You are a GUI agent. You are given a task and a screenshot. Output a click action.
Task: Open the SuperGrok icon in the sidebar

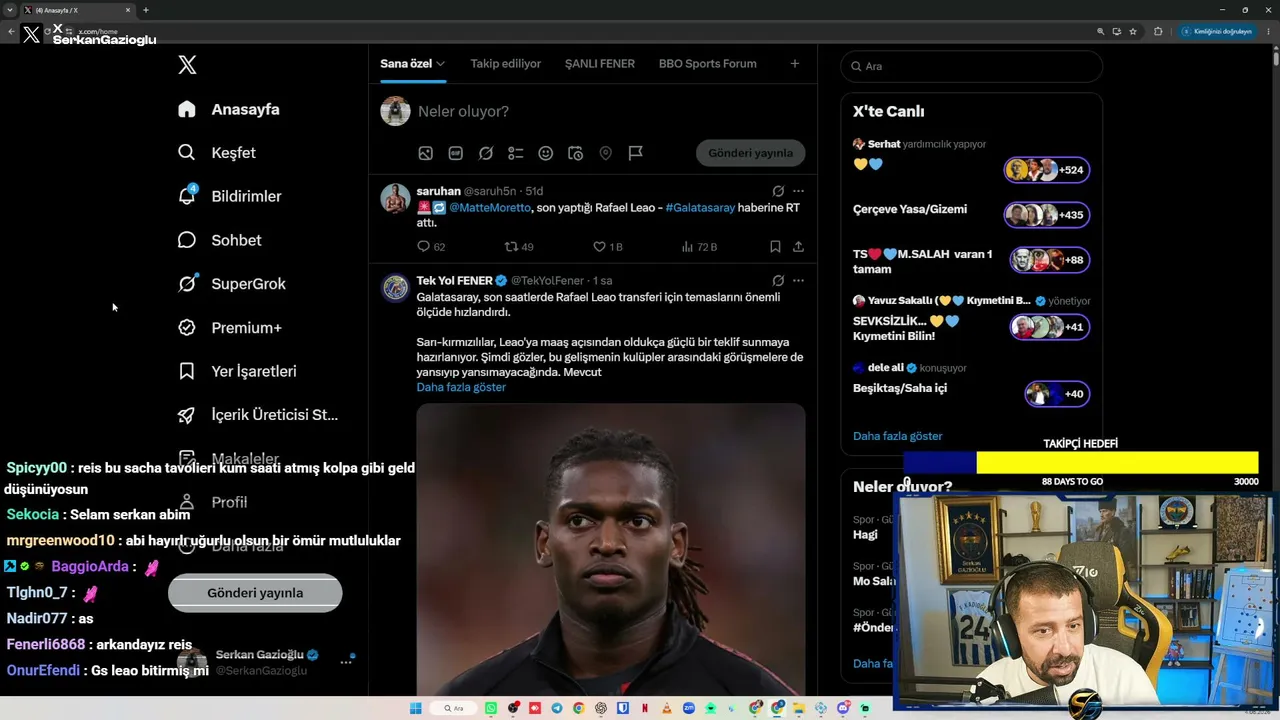[187, 284]
